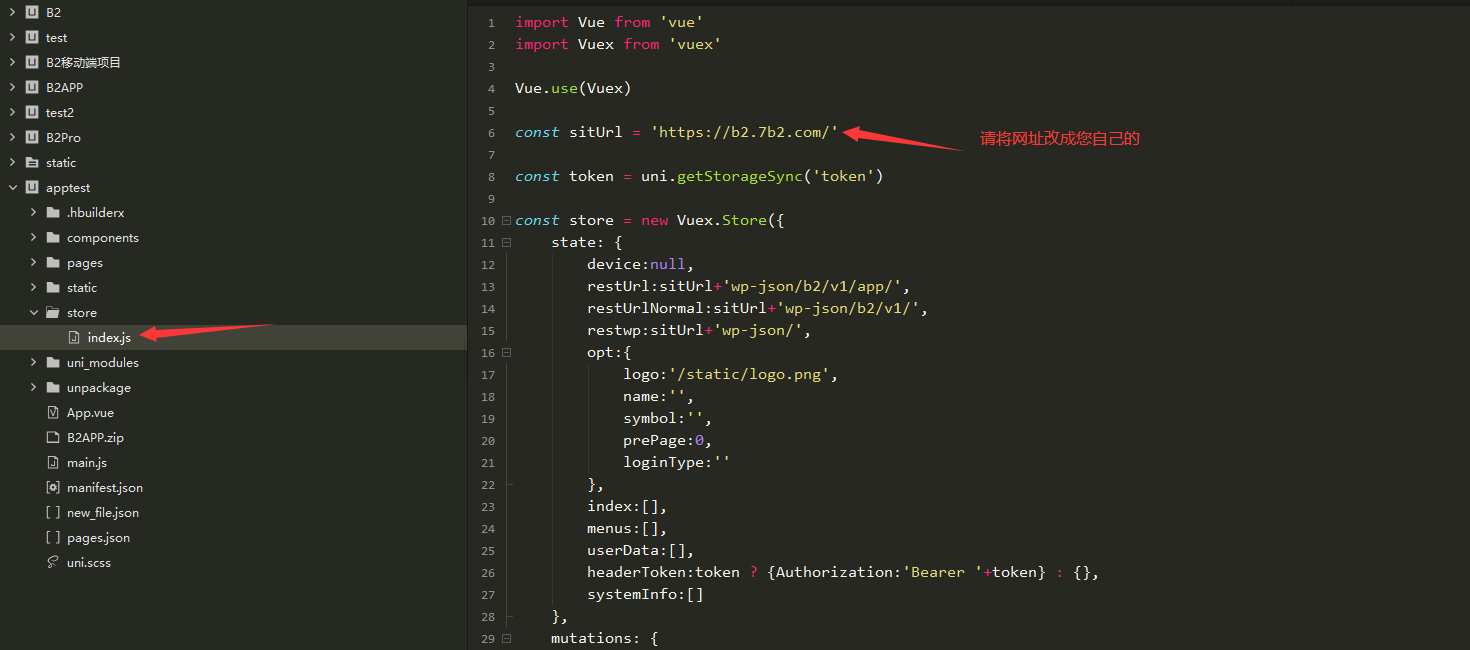The image size is (1470, 650).
Task: Open index.js in the store folder
Action: click(108, 338)
